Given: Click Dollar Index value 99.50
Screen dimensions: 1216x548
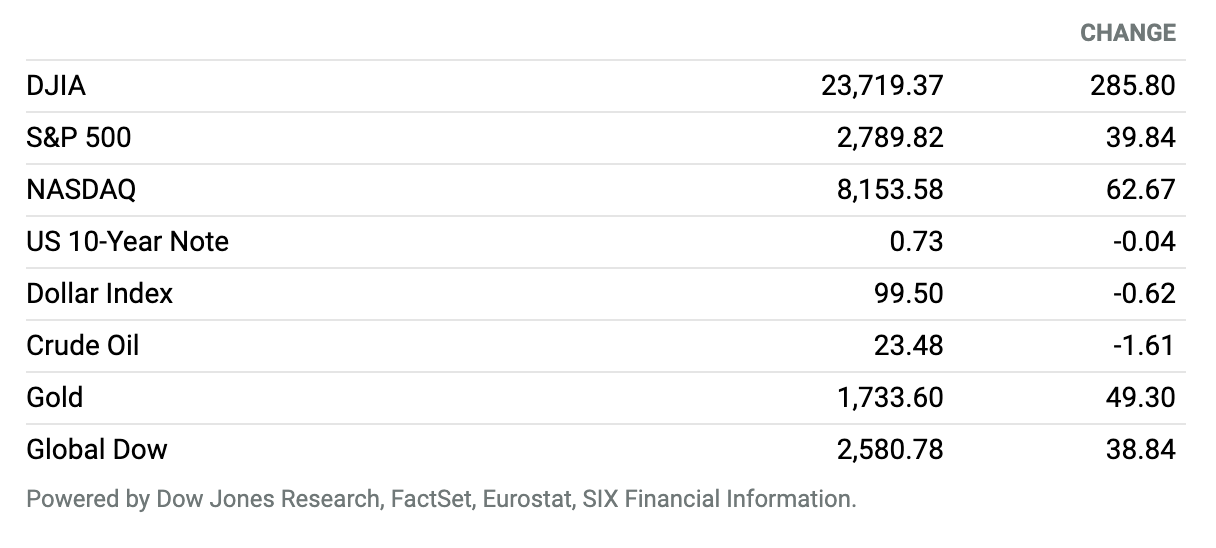Looking at the screenshot, I should [909, 294].
